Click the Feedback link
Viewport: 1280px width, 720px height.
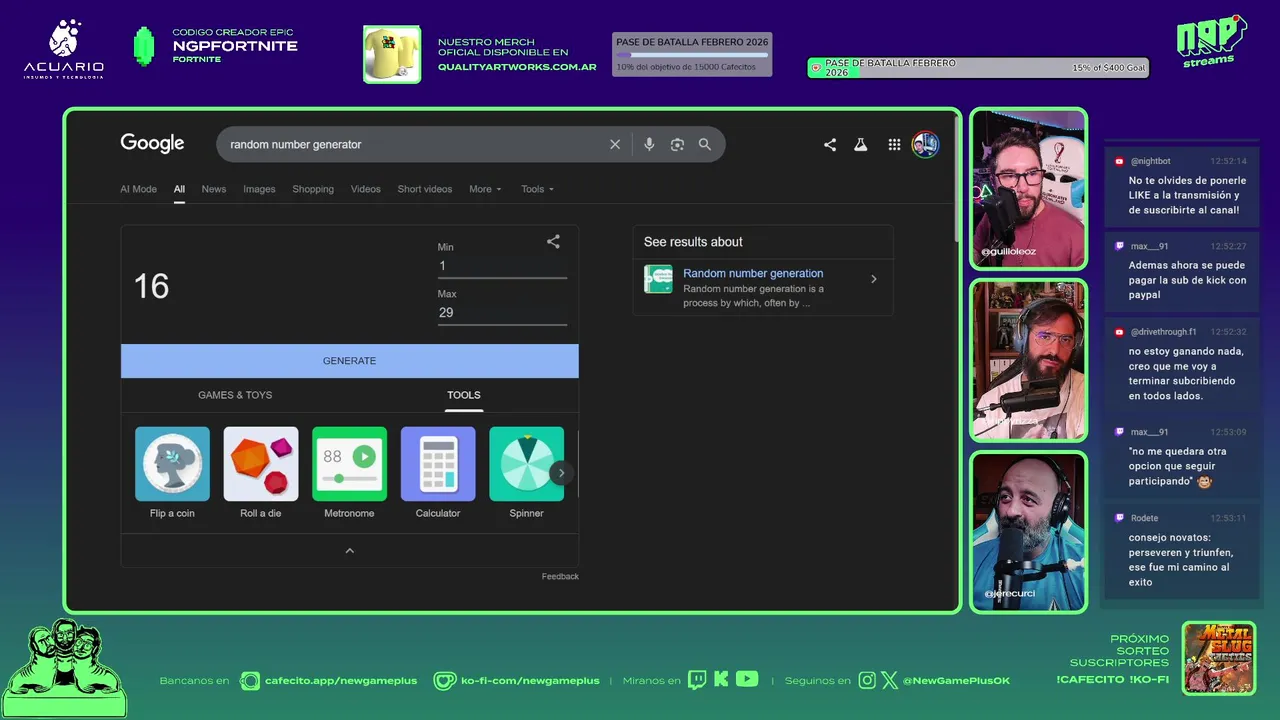560,576
